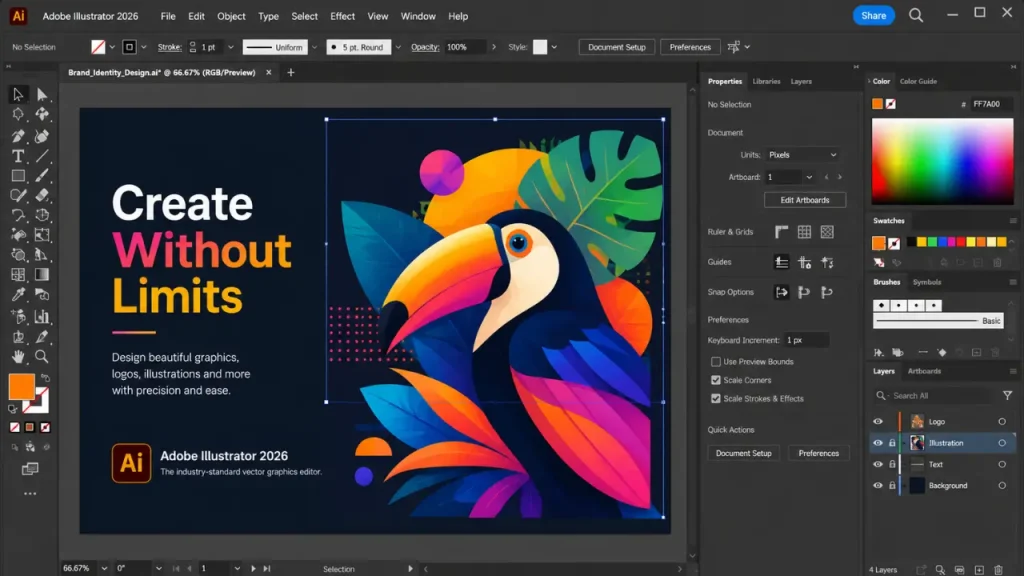The width and height of the screenshot is (1024, 576).
Task: Select the Column Graph tool
Action: pos(42,317)
